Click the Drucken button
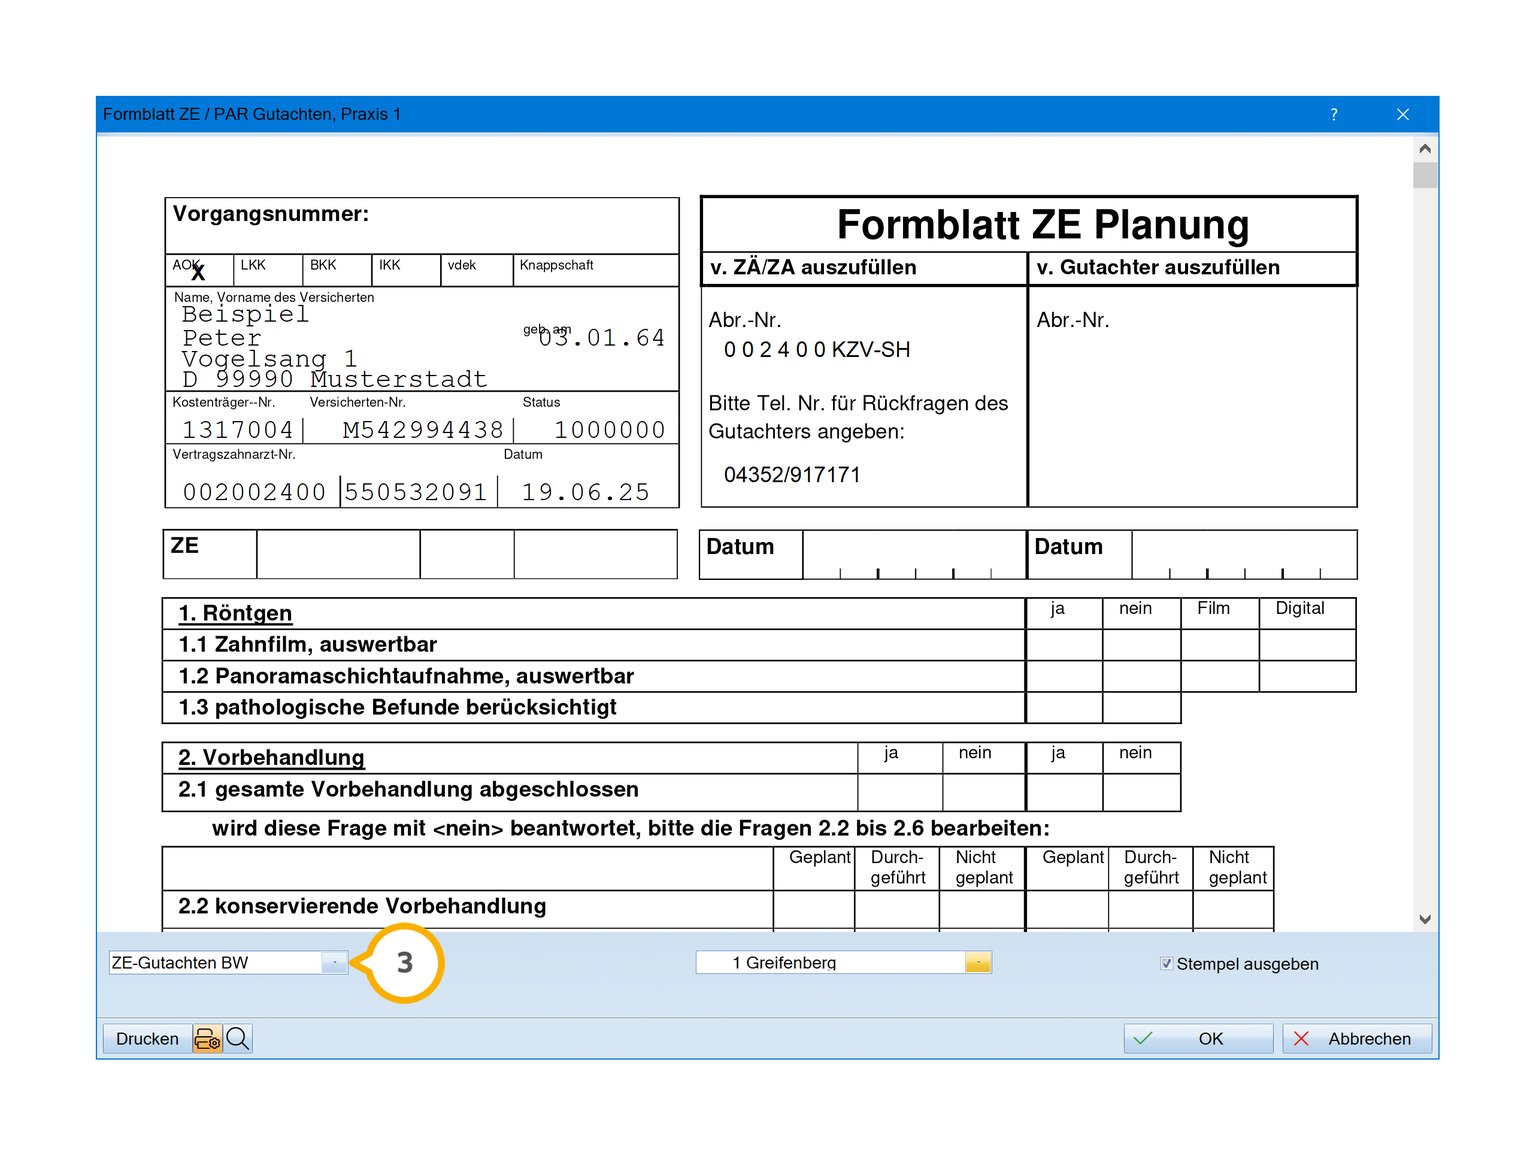This screenshot has width=1536, height=1156. tap(147, 1039)
